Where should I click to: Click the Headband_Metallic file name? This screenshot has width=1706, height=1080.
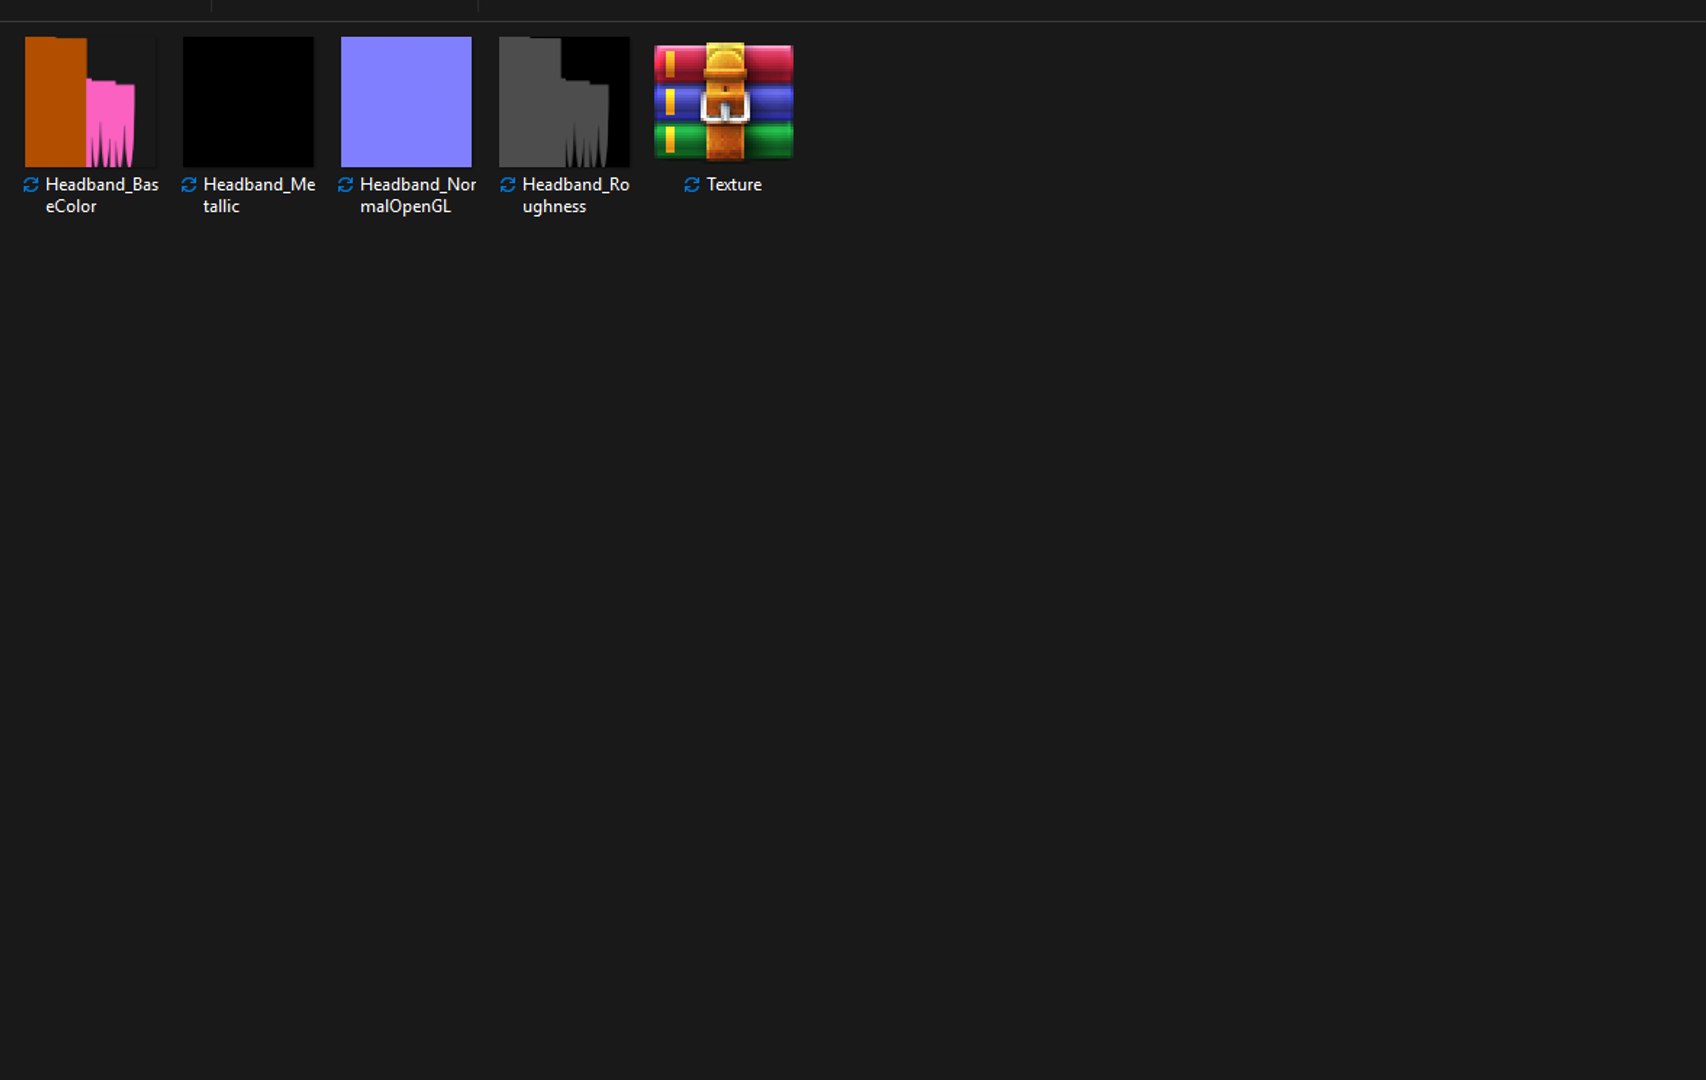(x=259, y=195)
